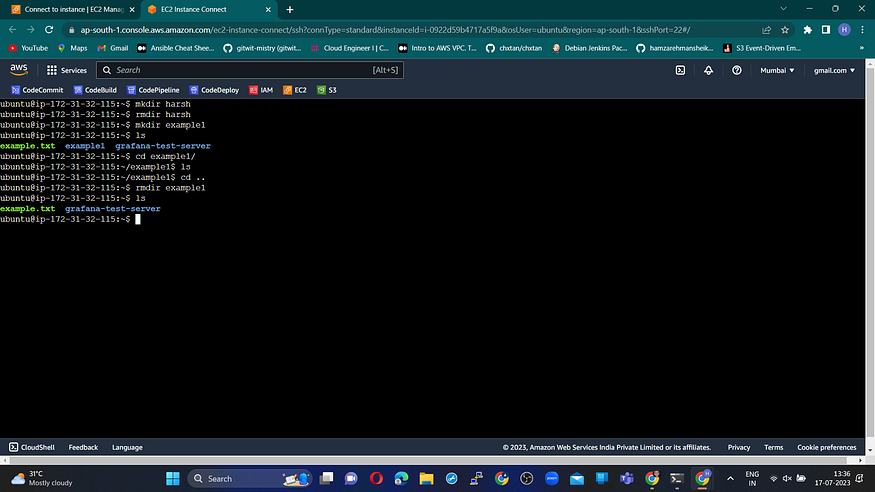Open the AWS notifications bell
The height and width of the screenshot is (492, 875).
708,70
